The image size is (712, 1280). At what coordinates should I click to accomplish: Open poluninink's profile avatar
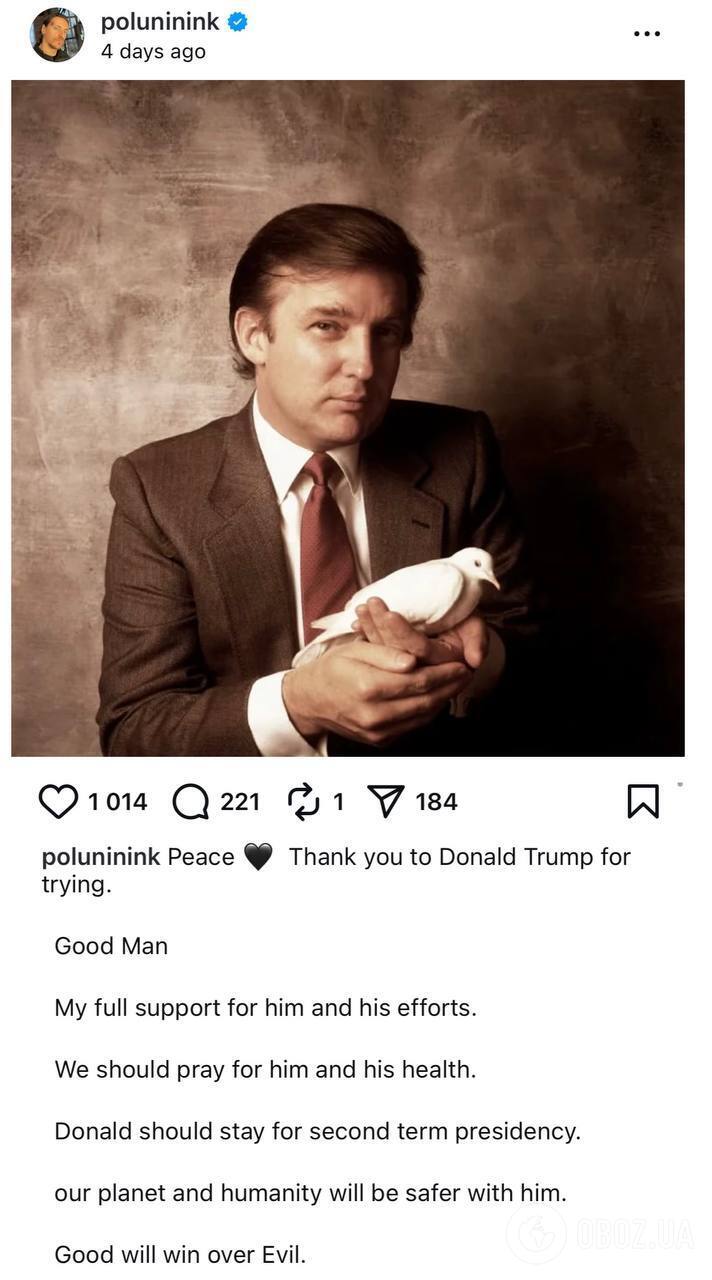[x=57, y=35]
